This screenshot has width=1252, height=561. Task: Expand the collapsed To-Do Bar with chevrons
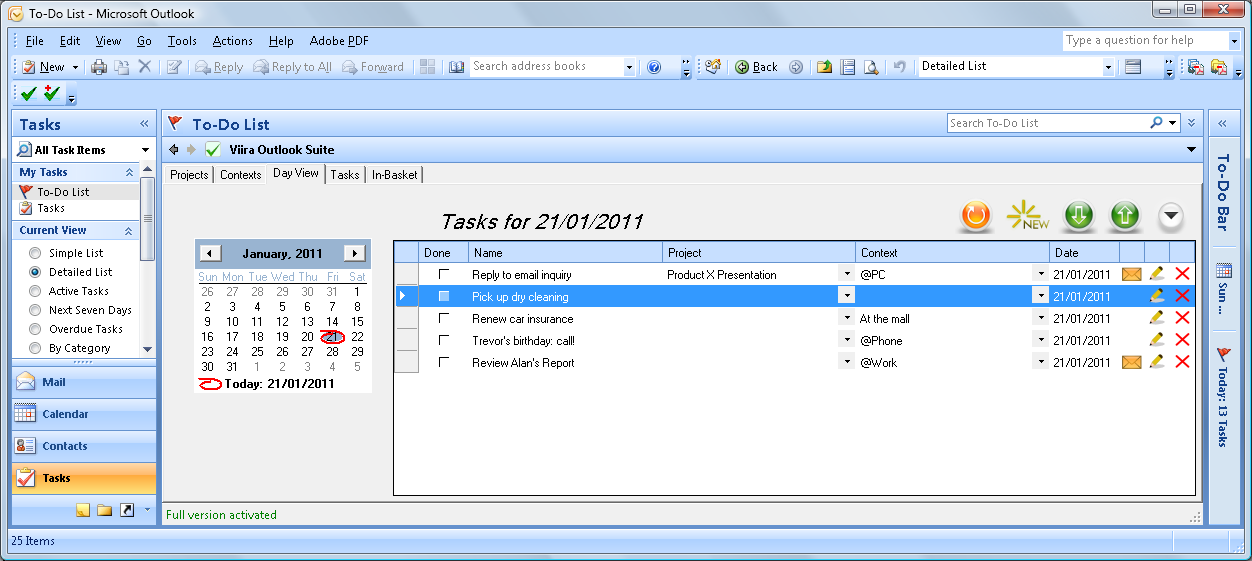point(1222,123)
